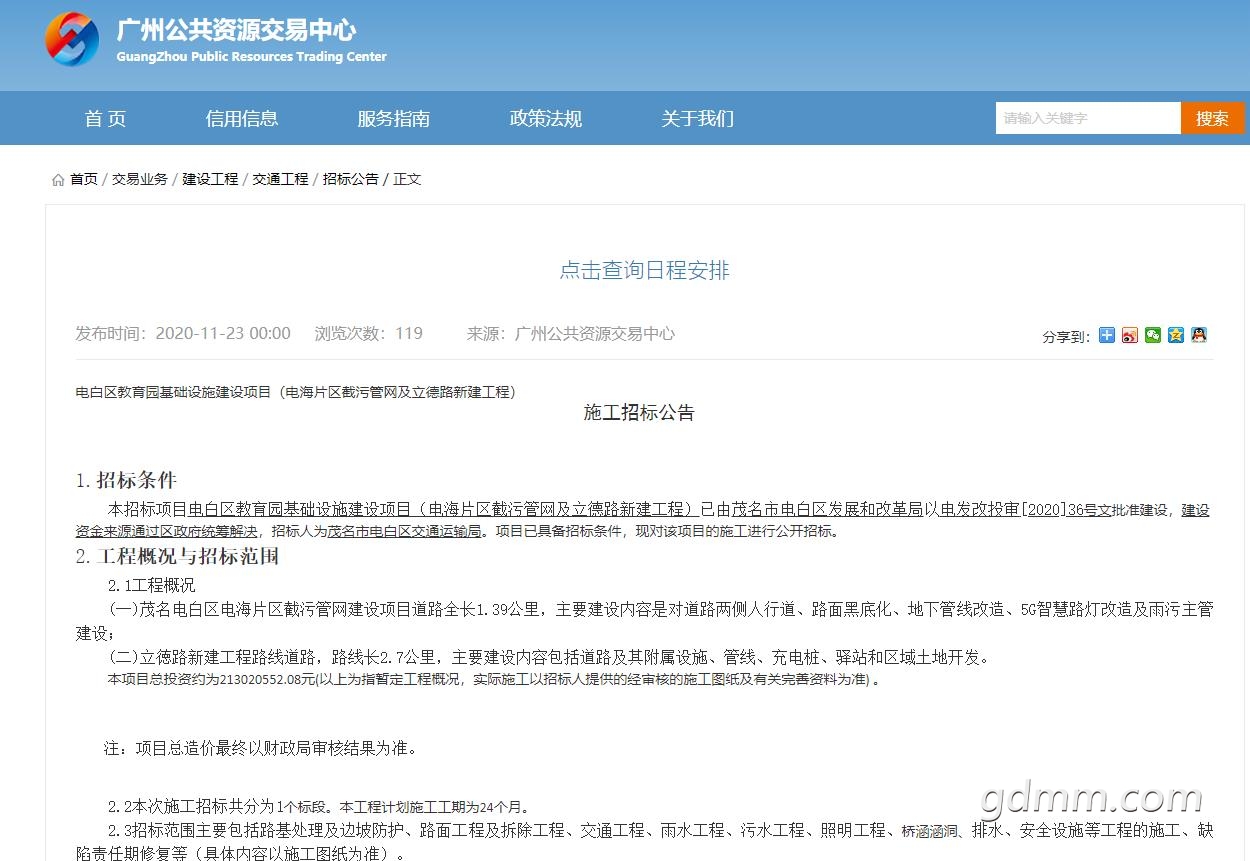Screen dimensions: 1250x861
Task: Click the source text 来源：广州公共资源交易中心
Action: click(571, 334)
